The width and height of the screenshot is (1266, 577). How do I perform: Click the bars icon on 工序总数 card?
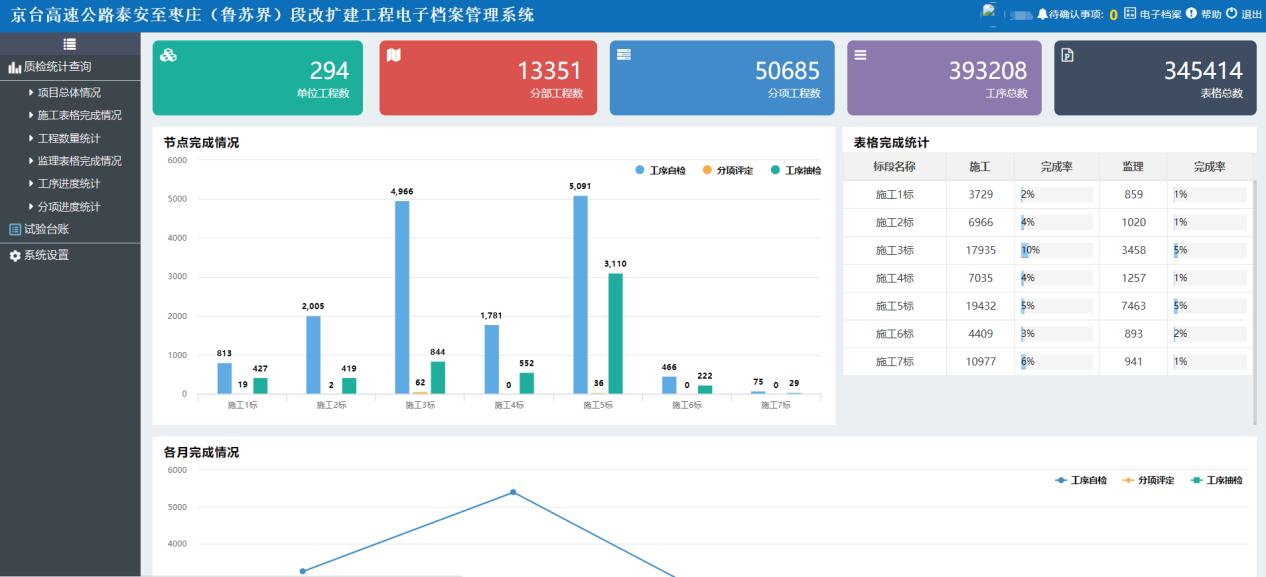tap(860, 54)
